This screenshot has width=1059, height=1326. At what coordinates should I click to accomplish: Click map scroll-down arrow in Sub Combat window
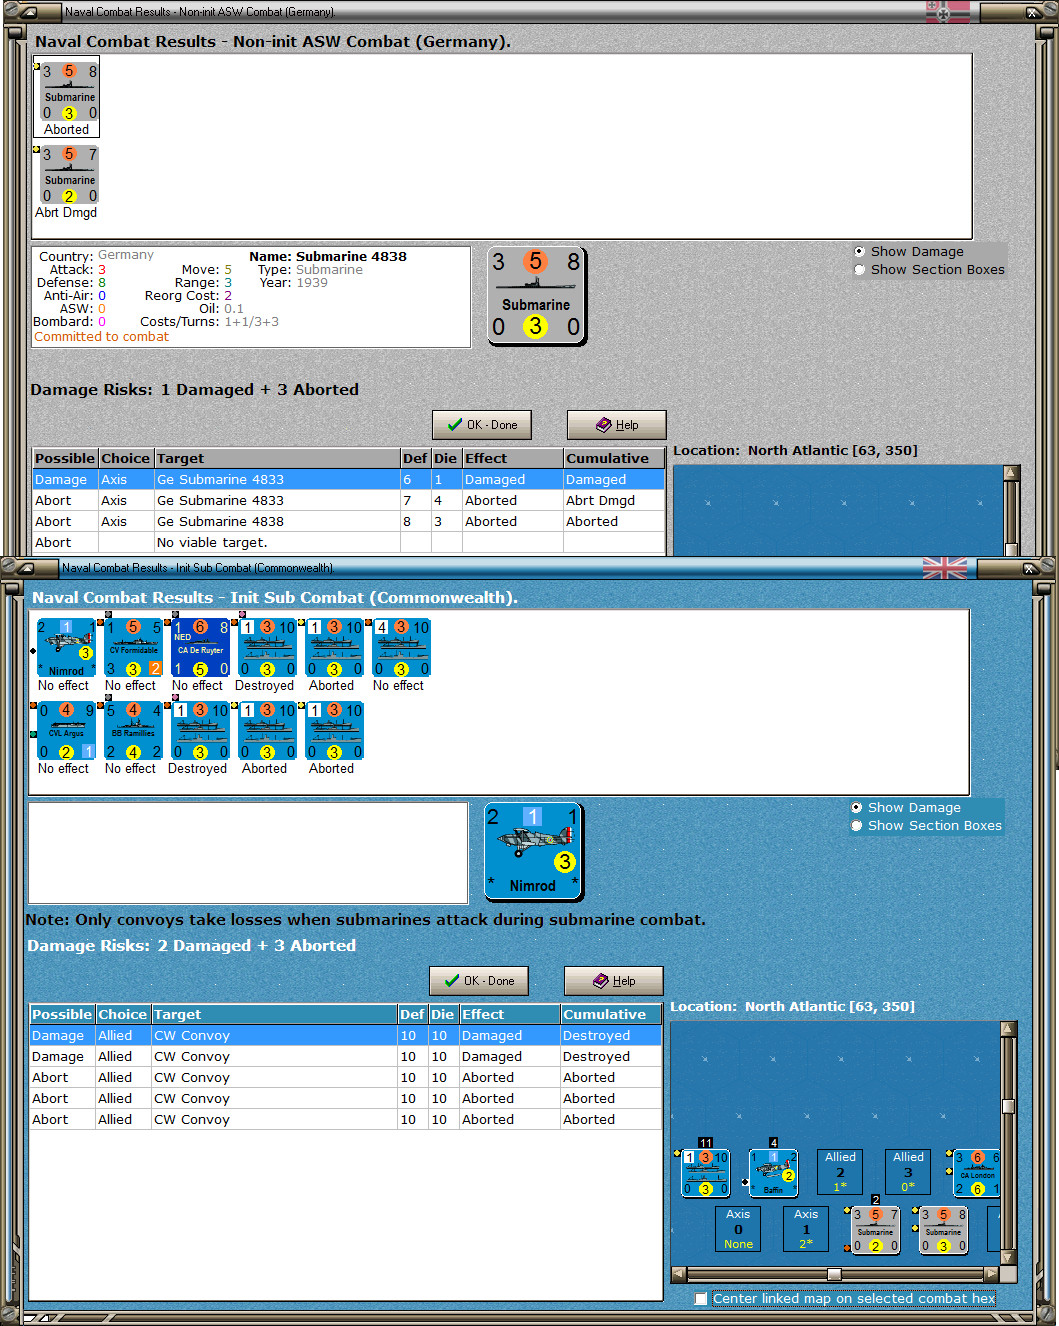pos(1008,1257)
